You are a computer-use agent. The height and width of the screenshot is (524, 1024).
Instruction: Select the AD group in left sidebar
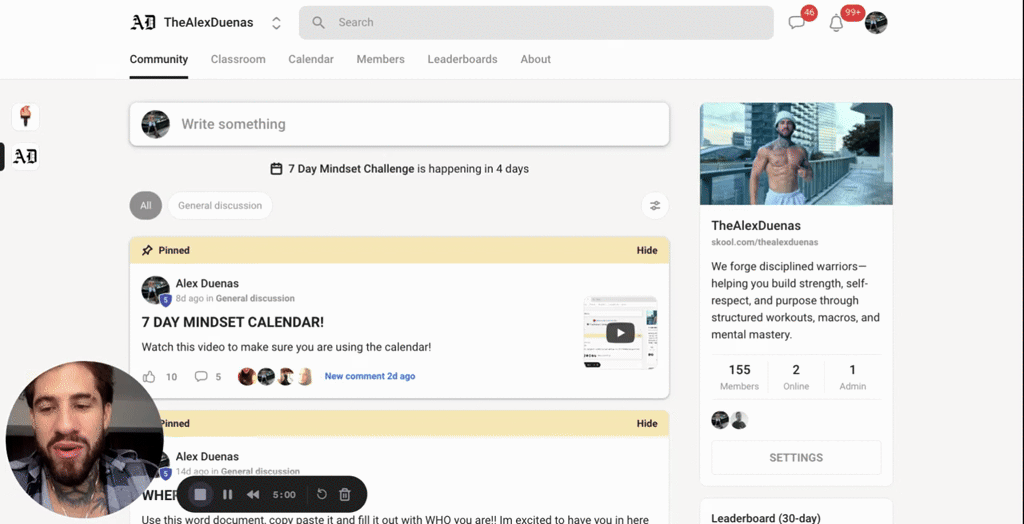click(x=25, y=156)
